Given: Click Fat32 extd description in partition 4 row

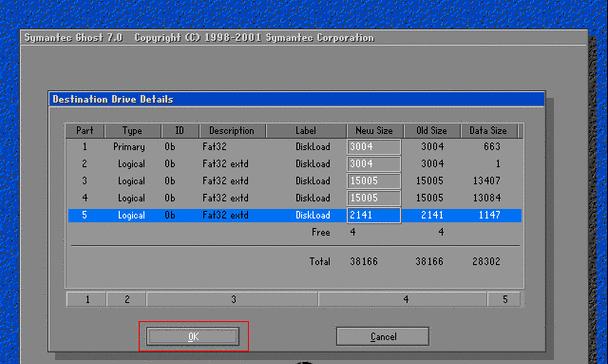Looking at the screenshot, I should (x=225, y=198).
